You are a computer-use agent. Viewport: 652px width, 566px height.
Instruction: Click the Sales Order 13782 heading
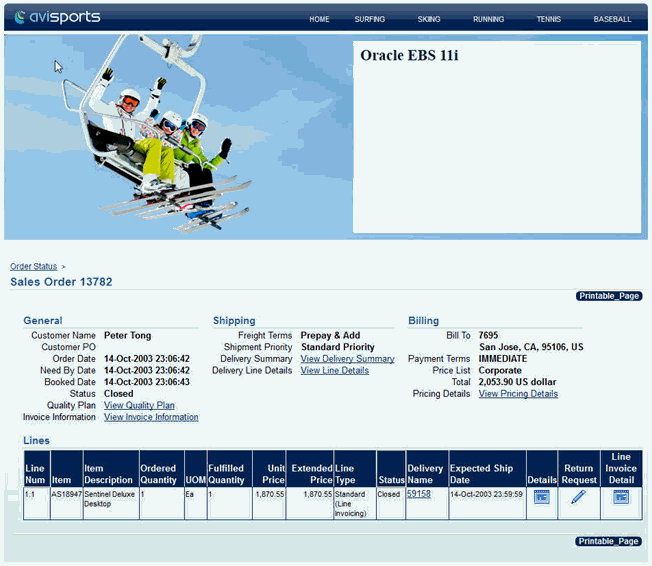[x=61, y=282]
